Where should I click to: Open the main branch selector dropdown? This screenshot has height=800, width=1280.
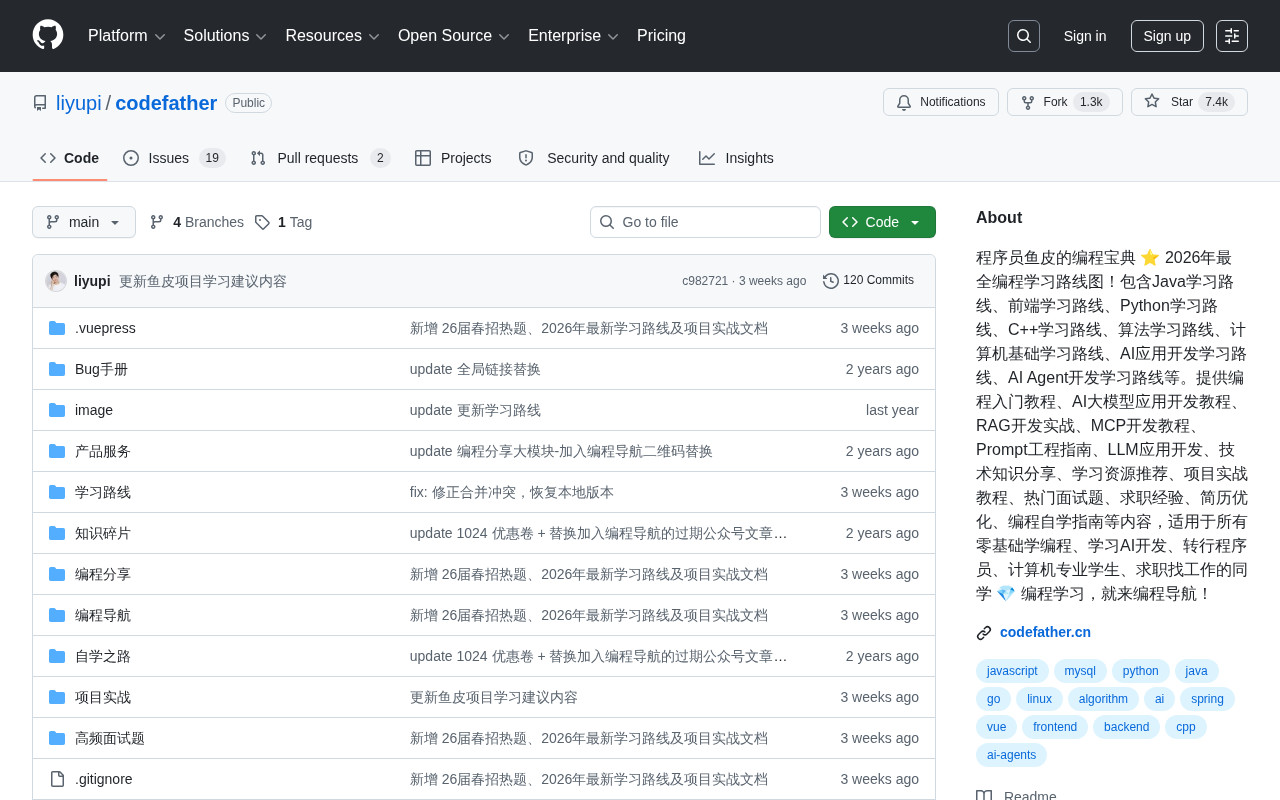(x=84, y=222)
